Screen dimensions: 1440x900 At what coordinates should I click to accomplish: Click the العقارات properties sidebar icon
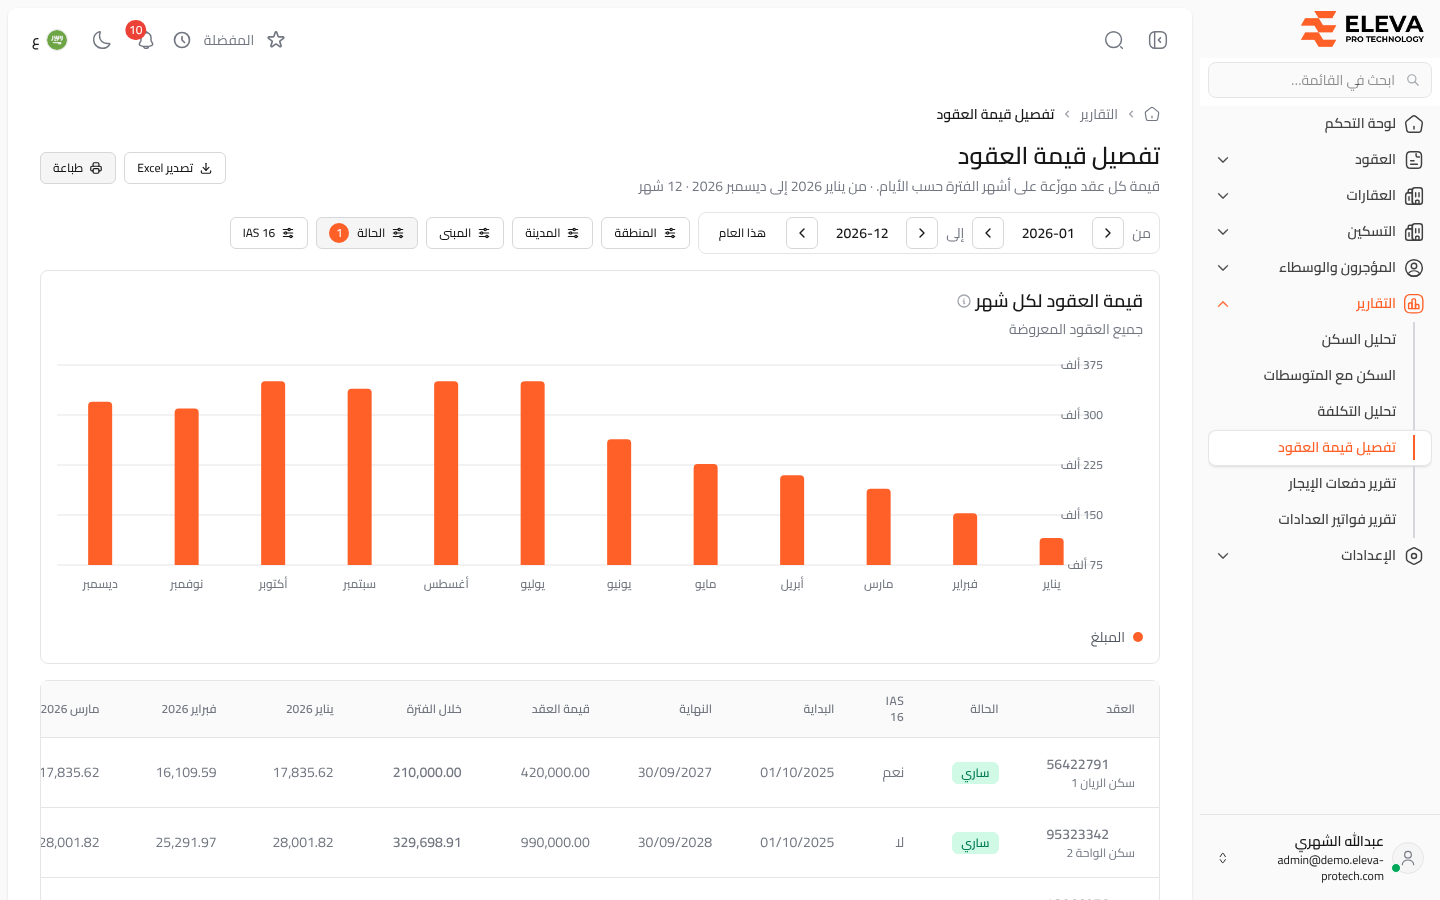[x=1414, y=196]
